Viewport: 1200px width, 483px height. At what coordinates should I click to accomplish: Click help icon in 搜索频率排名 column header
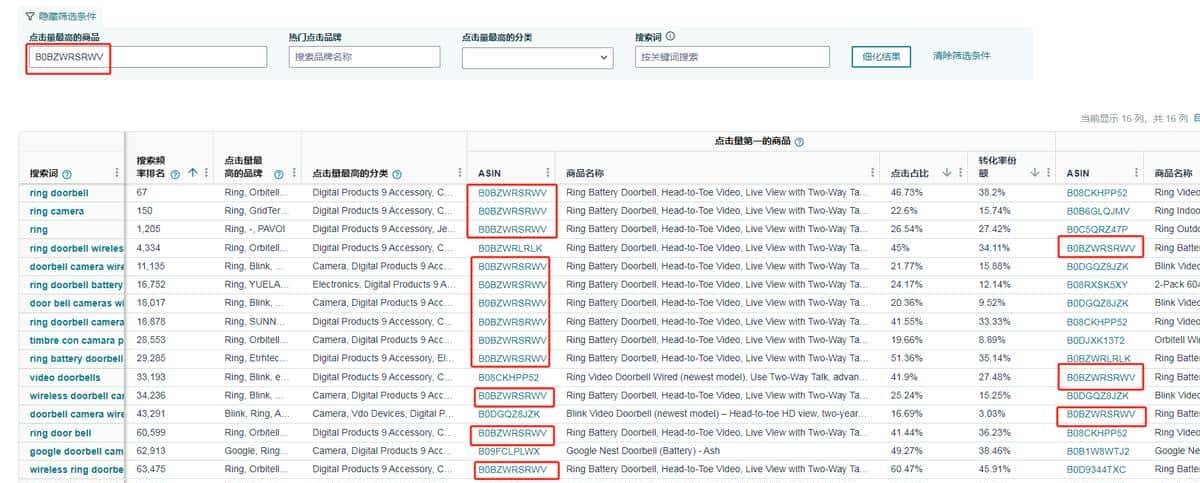[176, 173]
